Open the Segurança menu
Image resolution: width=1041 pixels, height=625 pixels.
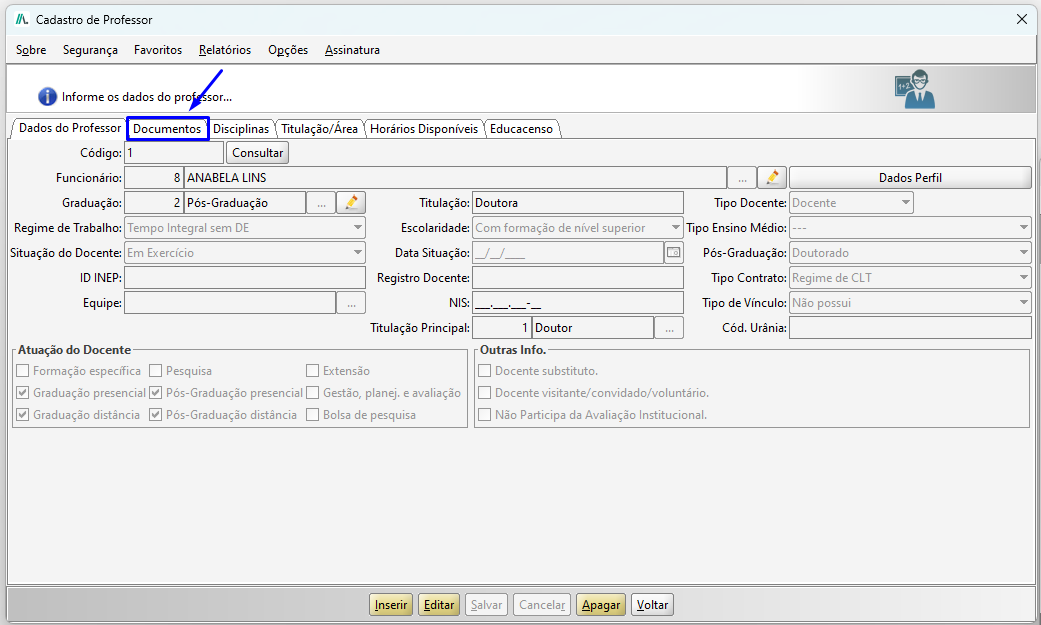coord(90,50)
